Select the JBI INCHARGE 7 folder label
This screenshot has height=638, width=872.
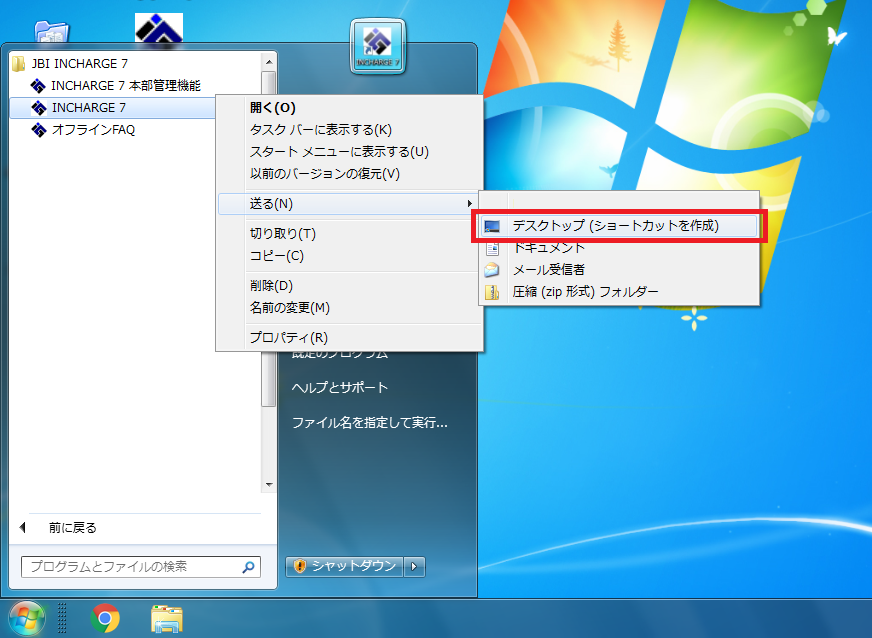click(80, 64)
